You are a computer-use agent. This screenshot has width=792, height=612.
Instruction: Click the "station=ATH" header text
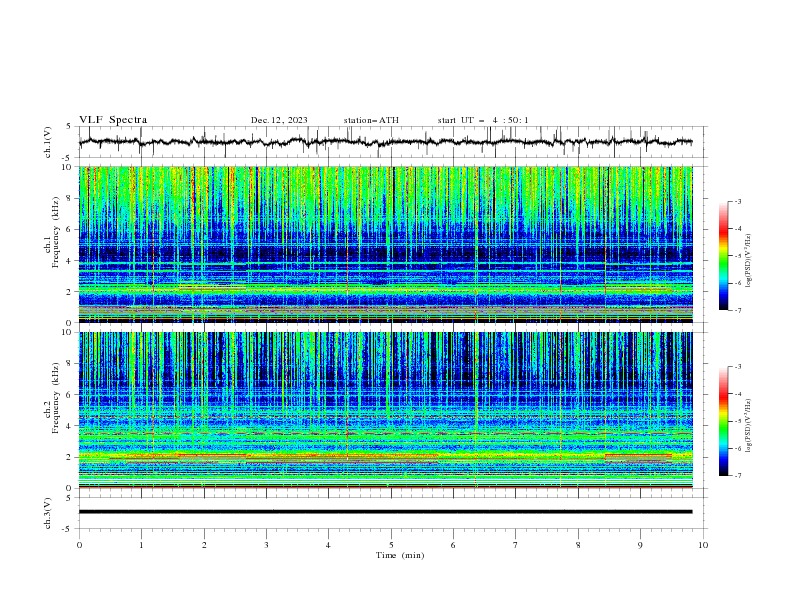[371, 120]
